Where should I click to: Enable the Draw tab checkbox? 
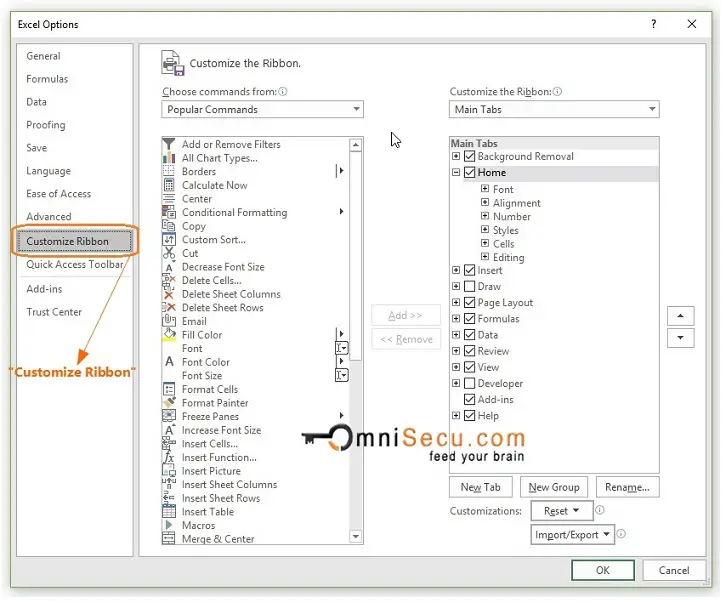click(469, 286)
